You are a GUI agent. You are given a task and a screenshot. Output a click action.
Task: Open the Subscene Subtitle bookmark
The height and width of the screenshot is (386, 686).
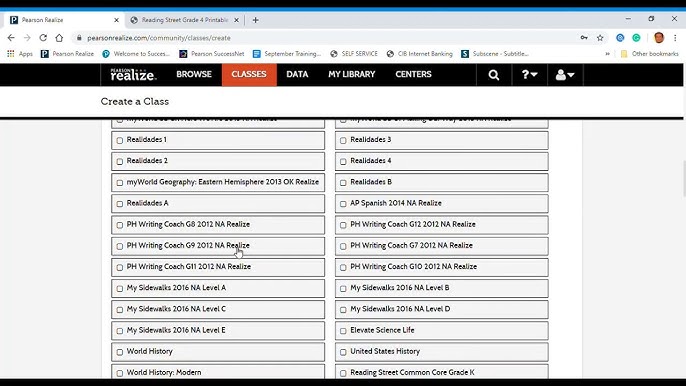(x=495, y=54)
